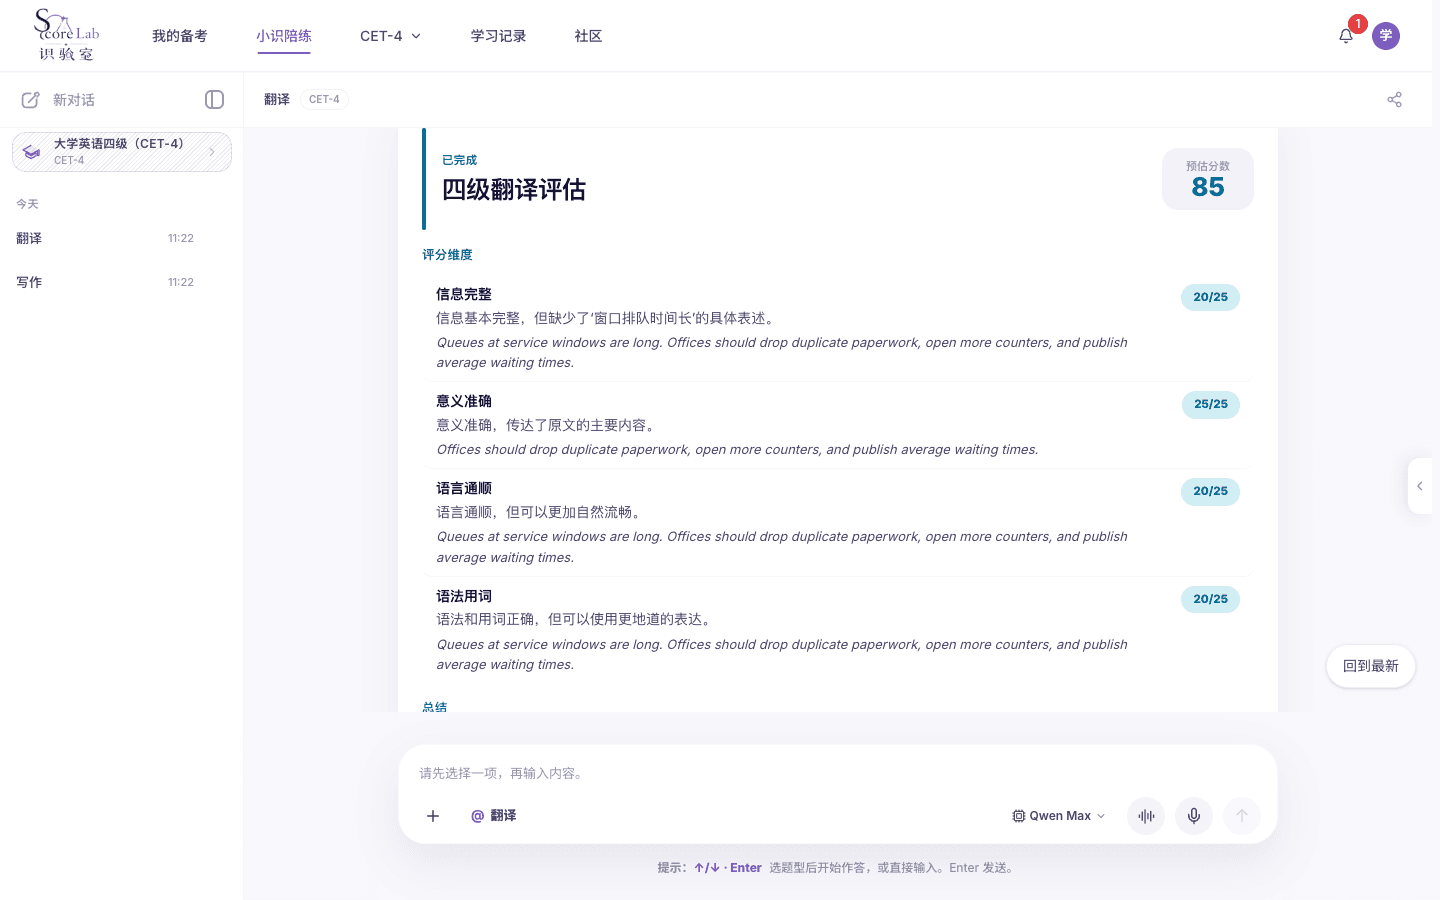Open 社区 tab
The width and height of the screenshot is (1440, 900).
point(589,36)
